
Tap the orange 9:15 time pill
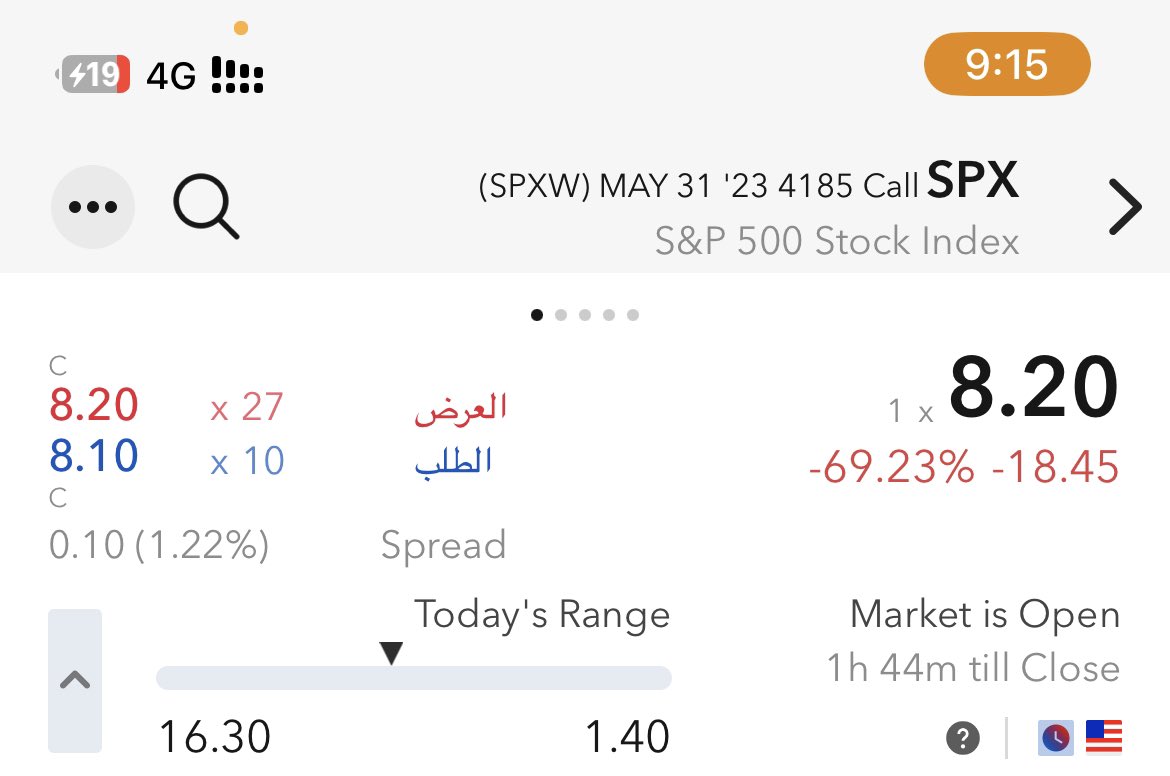pos(1007,64)
